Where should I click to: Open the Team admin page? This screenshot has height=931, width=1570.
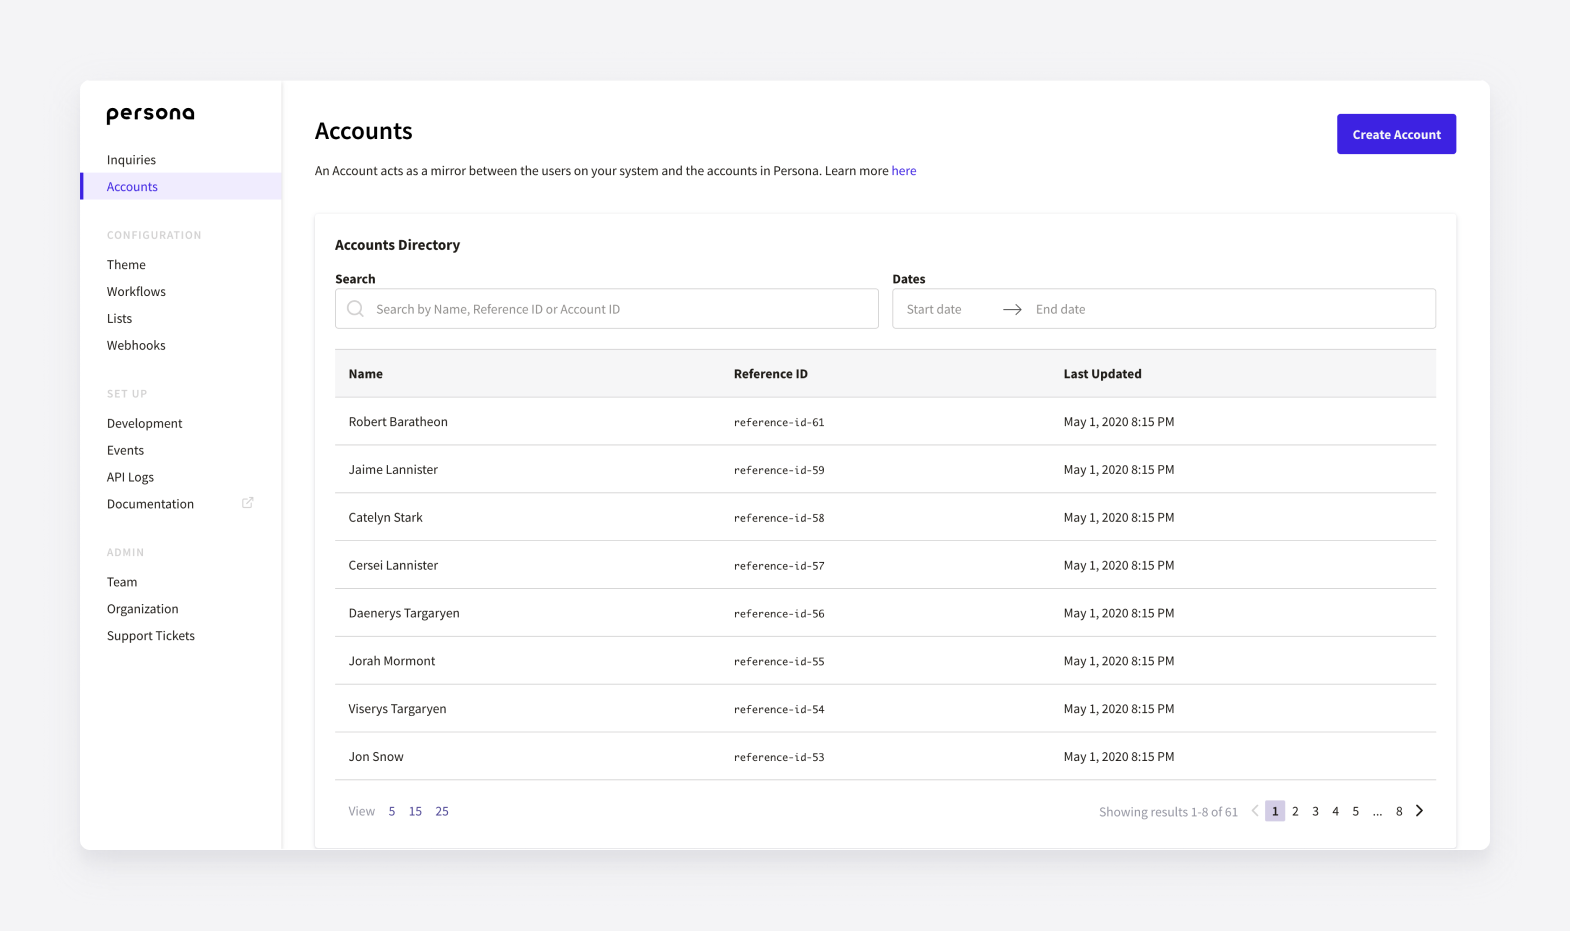coord(122,582)
